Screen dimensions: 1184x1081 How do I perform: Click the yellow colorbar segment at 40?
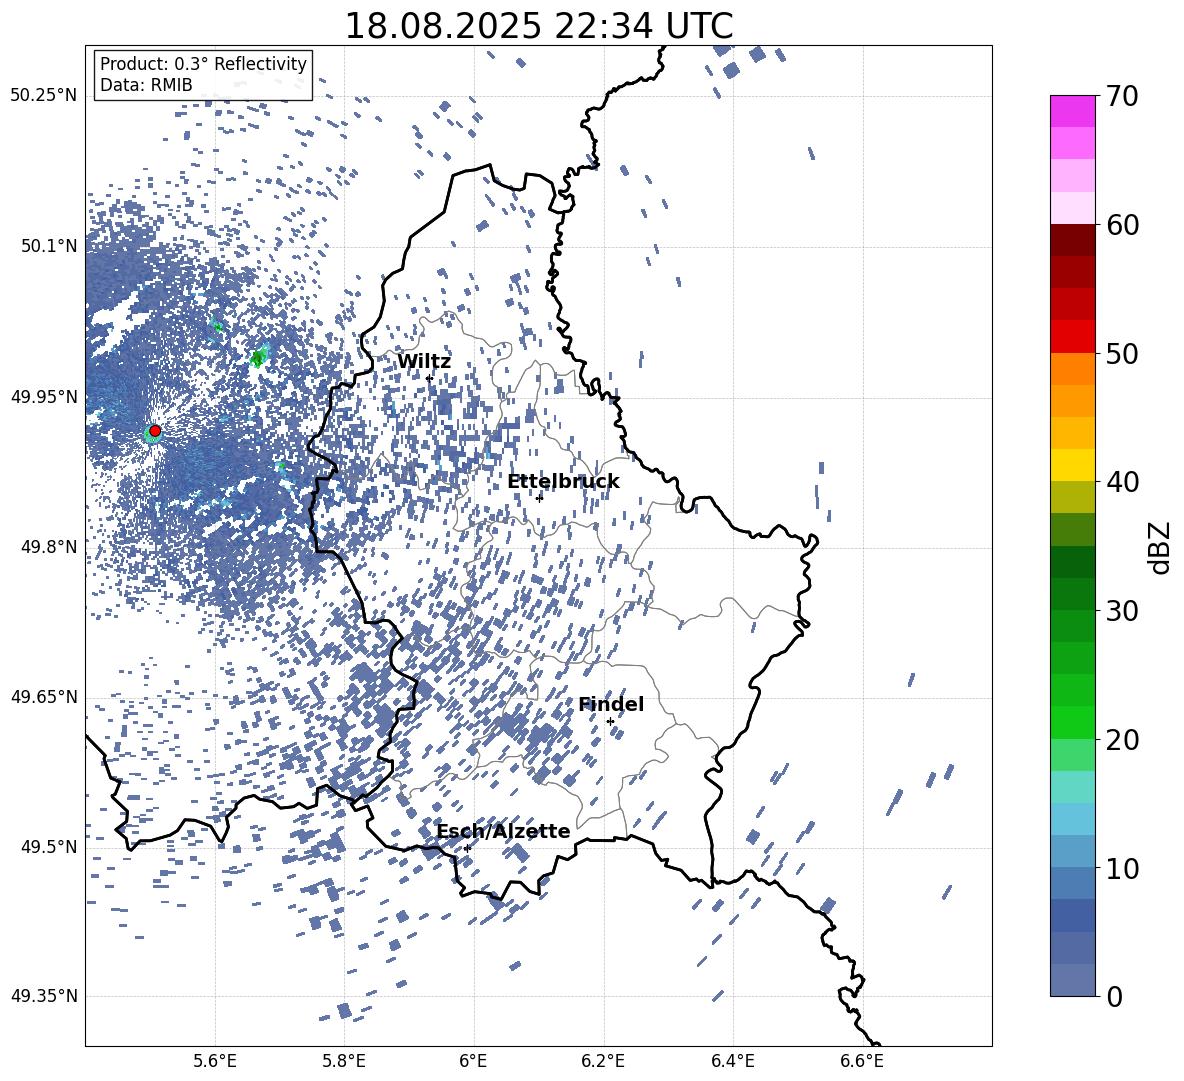point(1073,465)
